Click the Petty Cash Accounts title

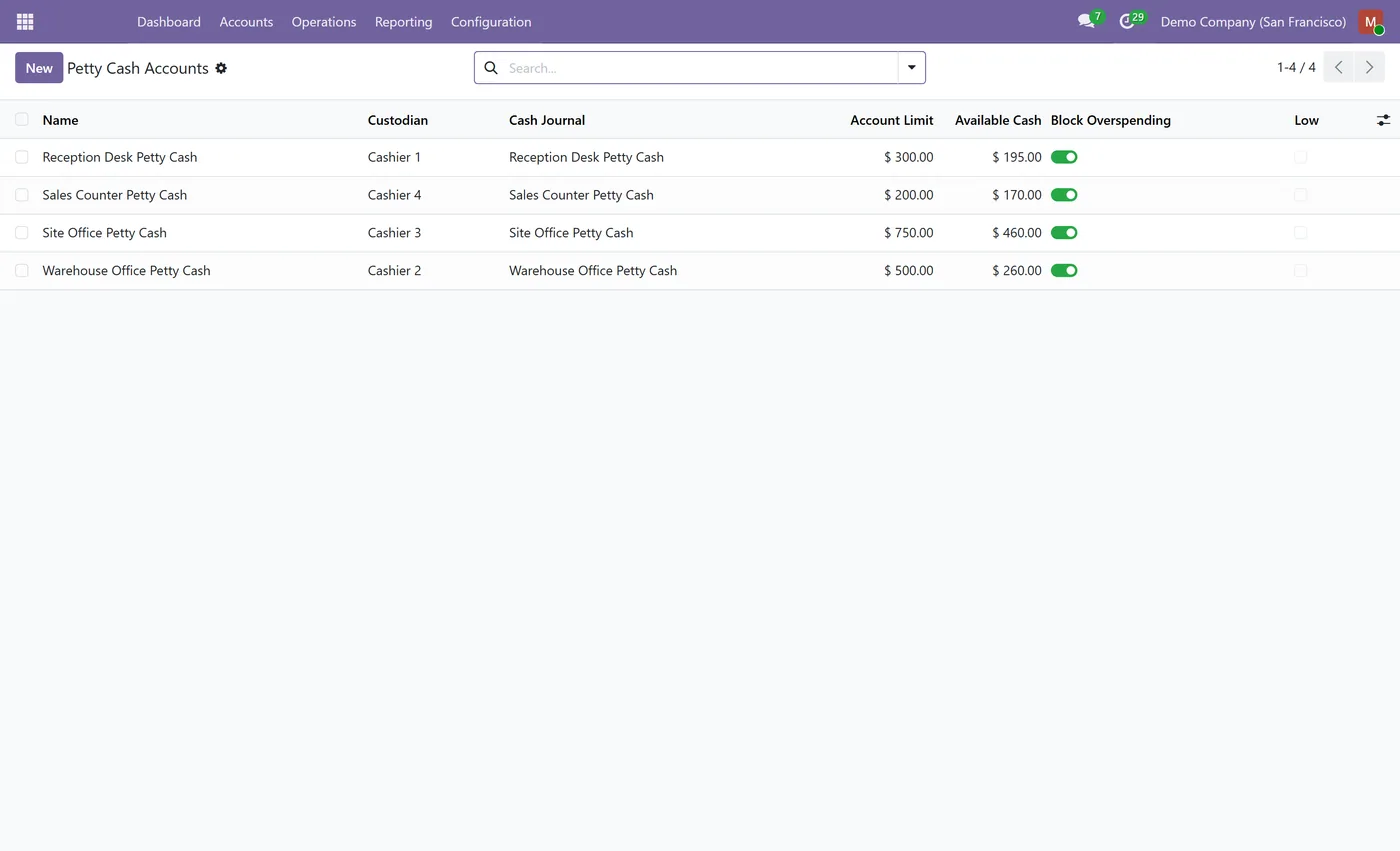click(x=138, y=68)
